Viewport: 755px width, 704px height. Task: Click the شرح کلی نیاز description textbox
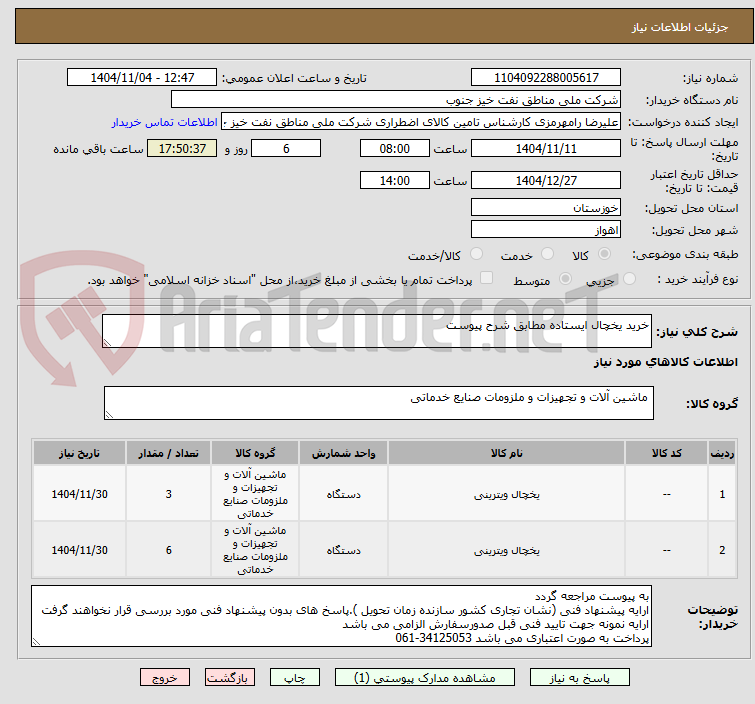(x=377, y=331)
